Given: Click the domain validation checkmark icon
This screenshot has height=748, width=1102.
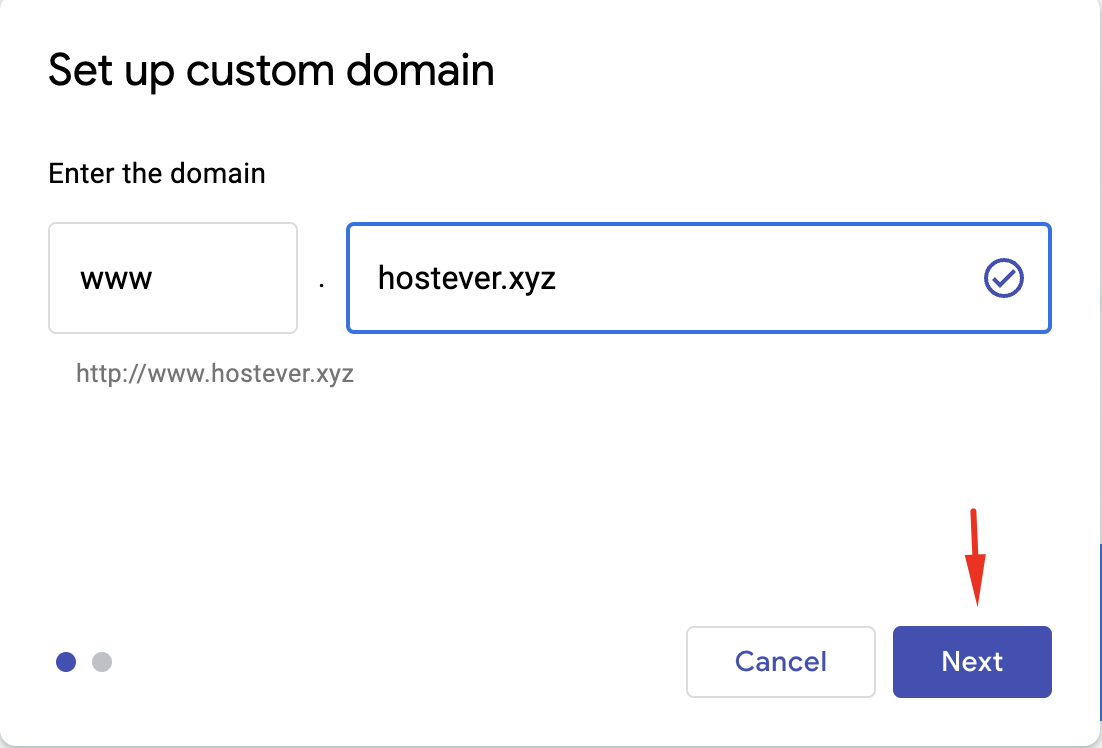Looking at the screenshot, I should pos(1004,278).
